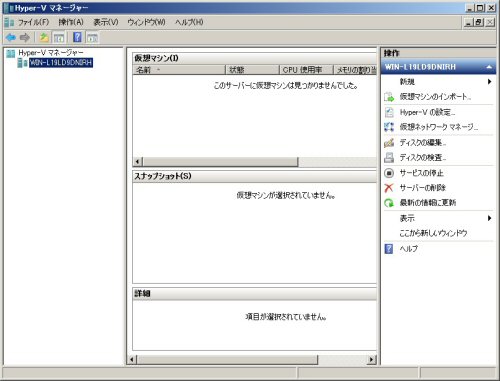
Task: Click サービスの停止 action
Action: tap(421, 173)
